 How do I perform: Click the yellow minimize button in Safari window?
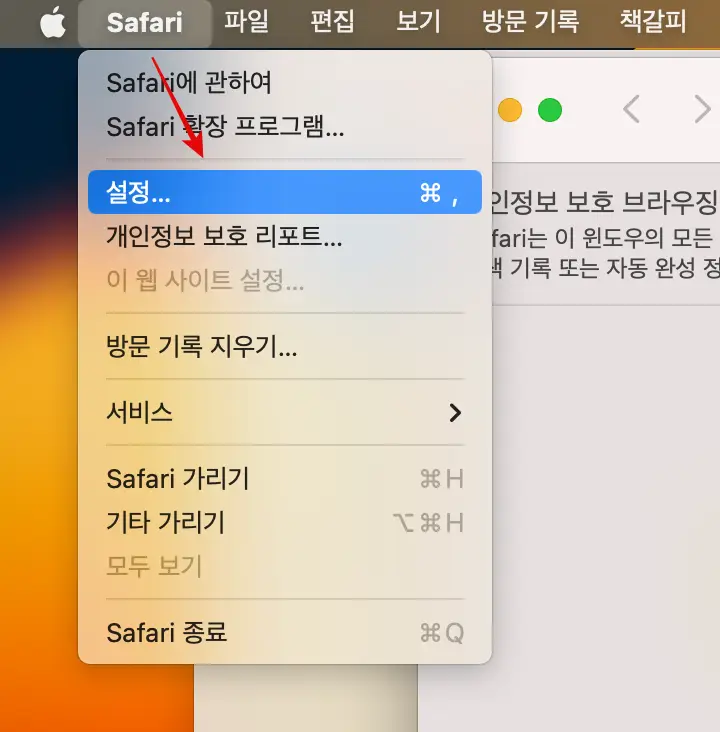(509, 110)
